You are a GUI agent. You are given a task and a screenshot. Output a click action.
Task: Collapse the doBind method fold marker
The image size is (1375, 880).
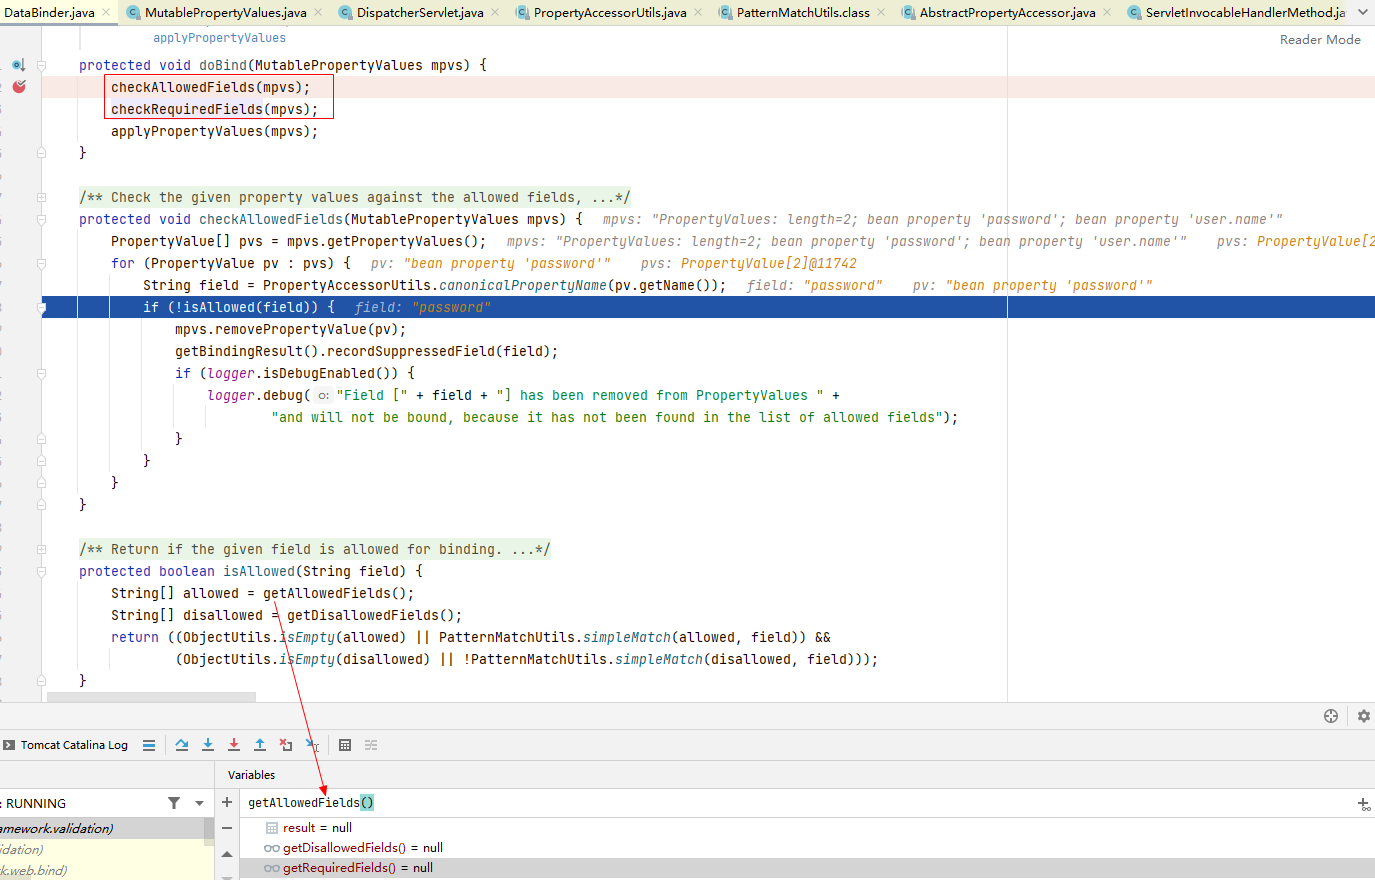41,65
